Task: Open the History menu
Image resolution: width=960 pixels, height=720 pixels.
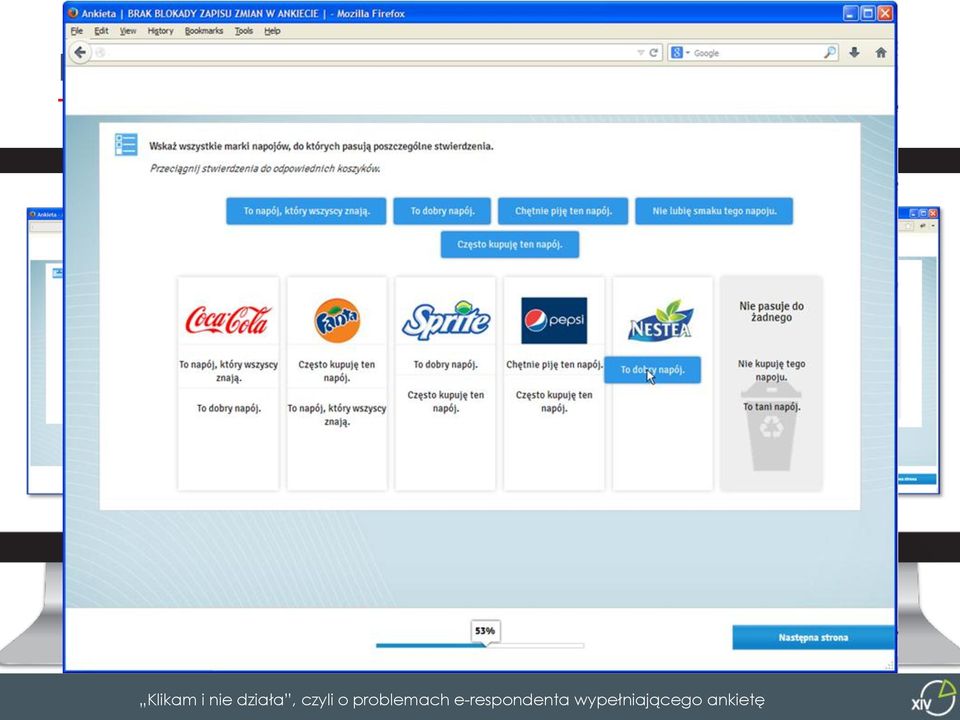Action: coord(160,31)
